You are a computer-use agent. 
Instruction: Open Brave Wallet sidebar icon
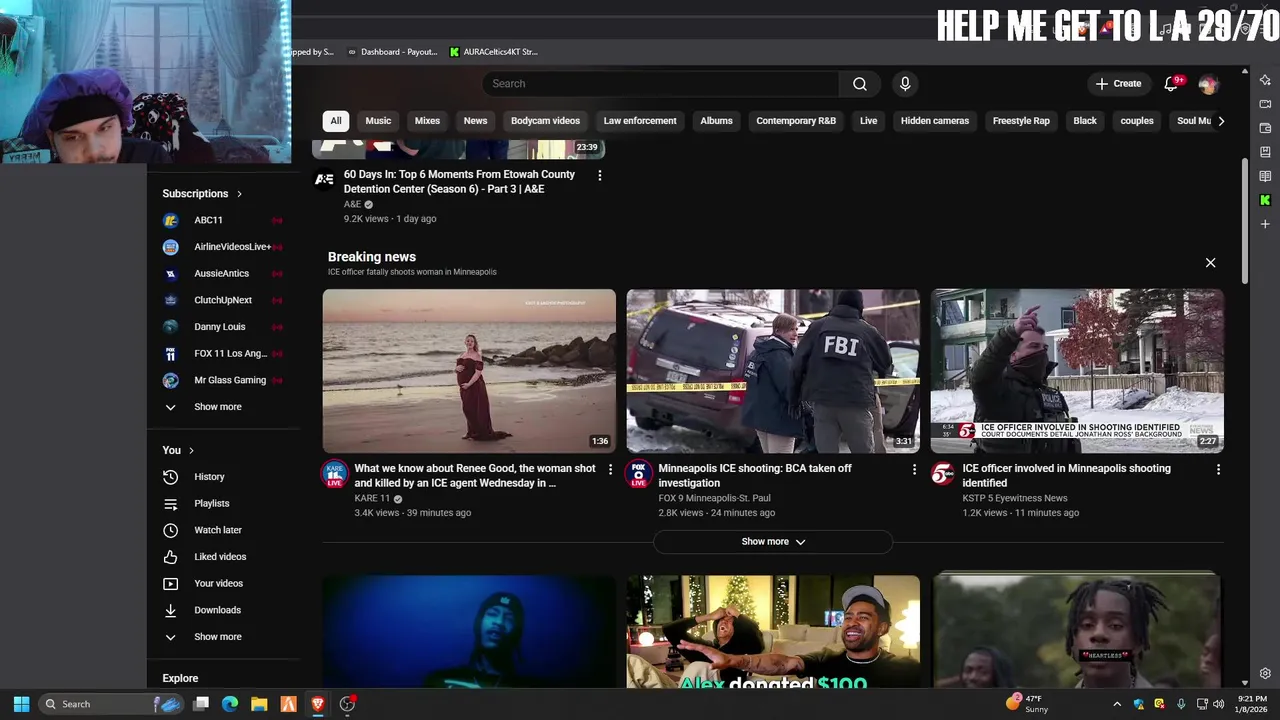point(1265,128)
